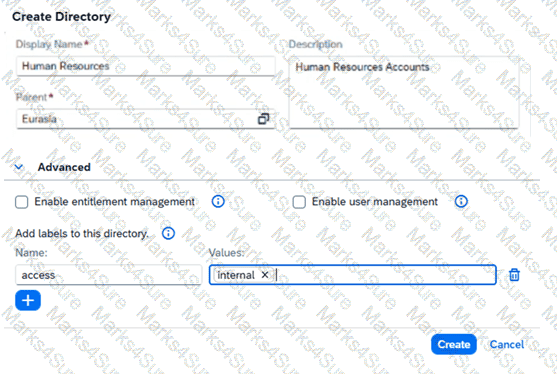Show info for entitlement management

[x=218, y=201]
